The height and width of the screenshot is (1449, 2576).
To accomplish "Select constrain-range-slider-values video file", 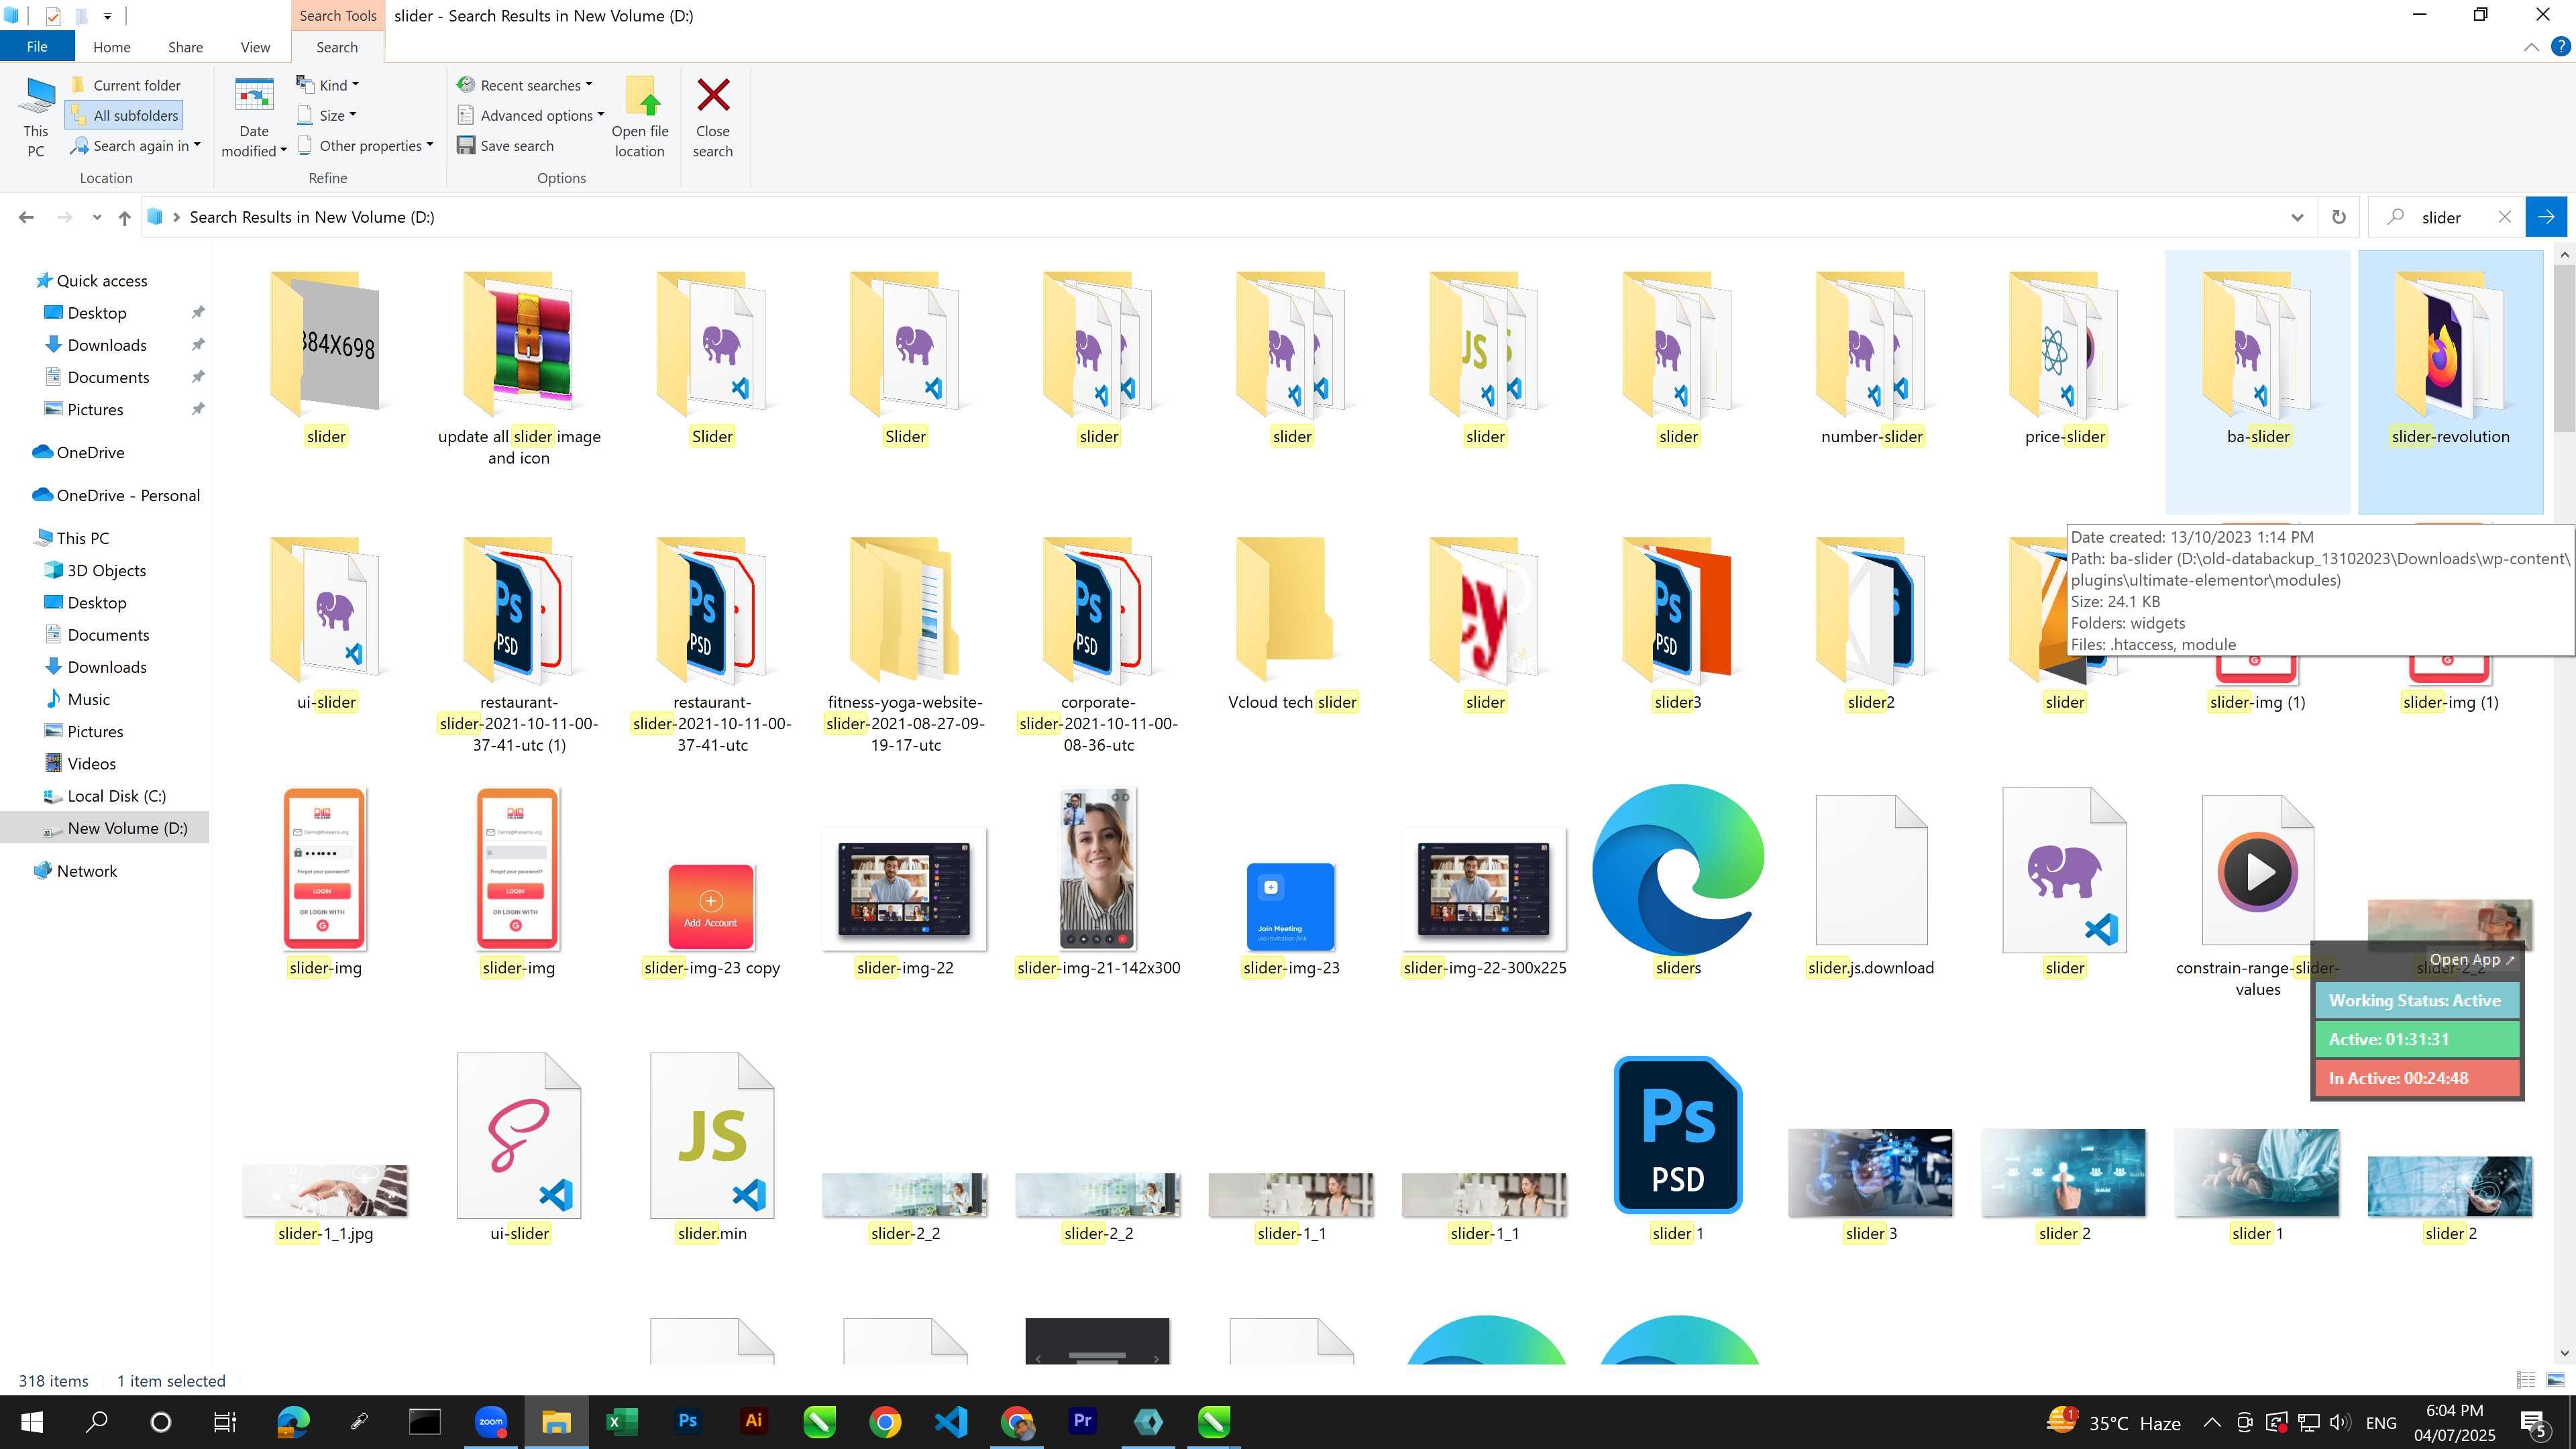I will point(2258,895).
